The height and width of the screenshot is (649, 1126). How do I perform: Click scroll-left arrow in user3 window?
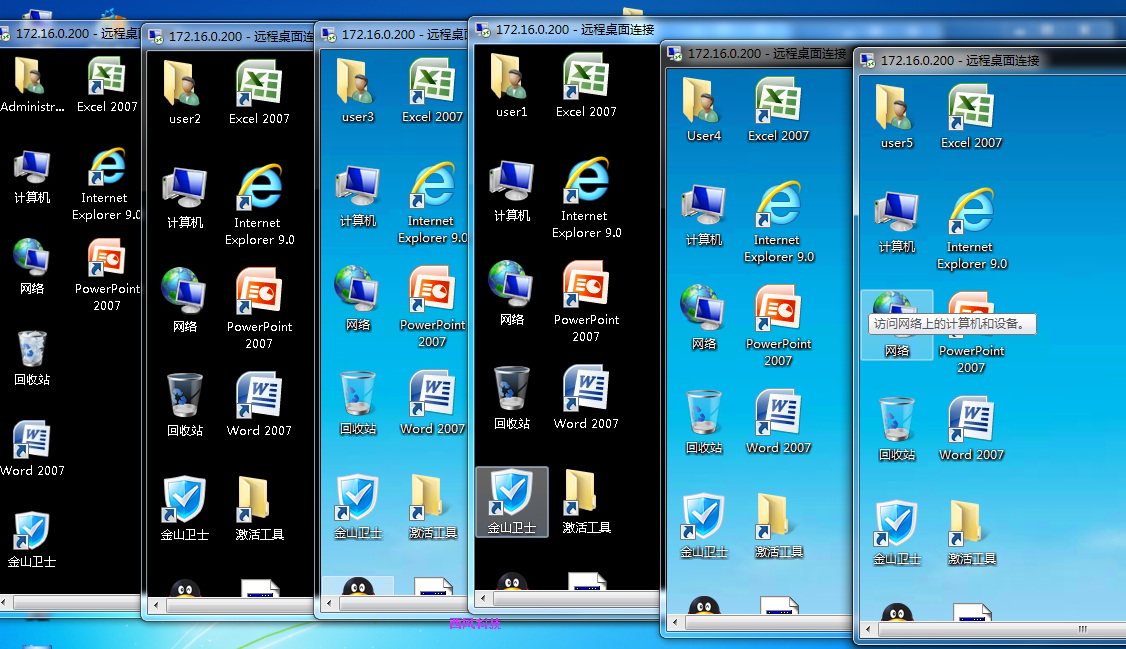[x=329, y=603]
